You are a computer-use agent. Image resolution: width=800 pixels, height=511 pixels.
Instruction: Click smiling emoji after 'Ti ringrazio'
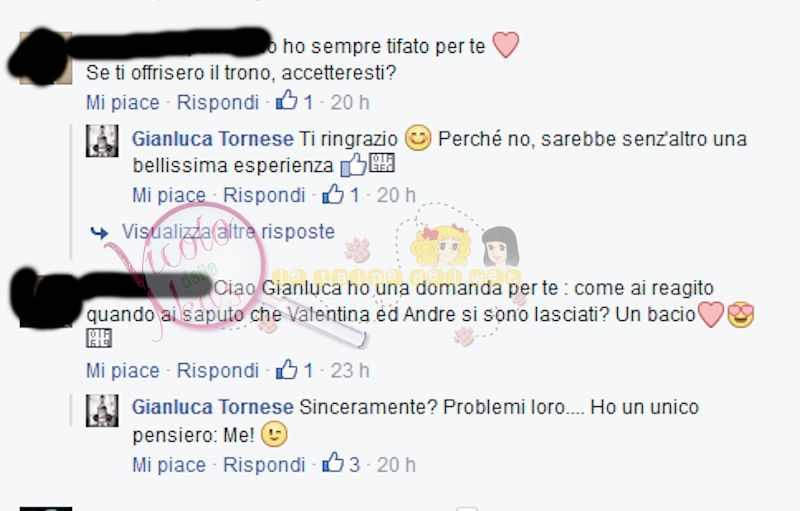[418, 138]
